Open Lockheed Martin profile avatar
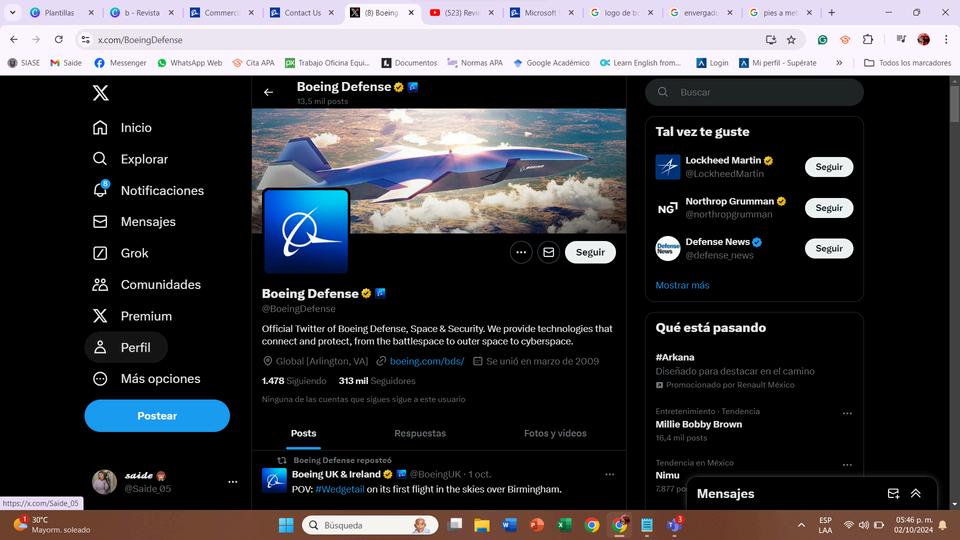 (668, 167)
